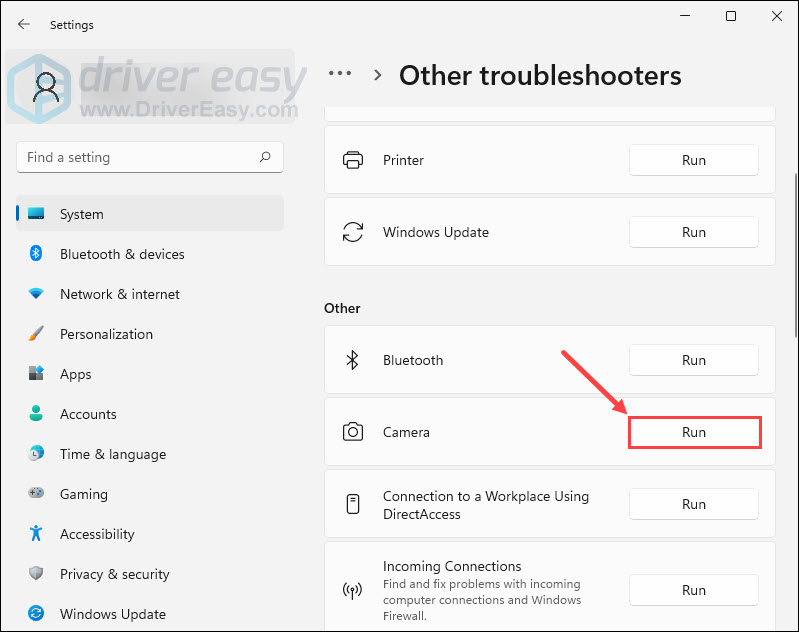This screenshot has height=632, width=799.
Task: Select System in the sidebar
Action: point(81,214)
